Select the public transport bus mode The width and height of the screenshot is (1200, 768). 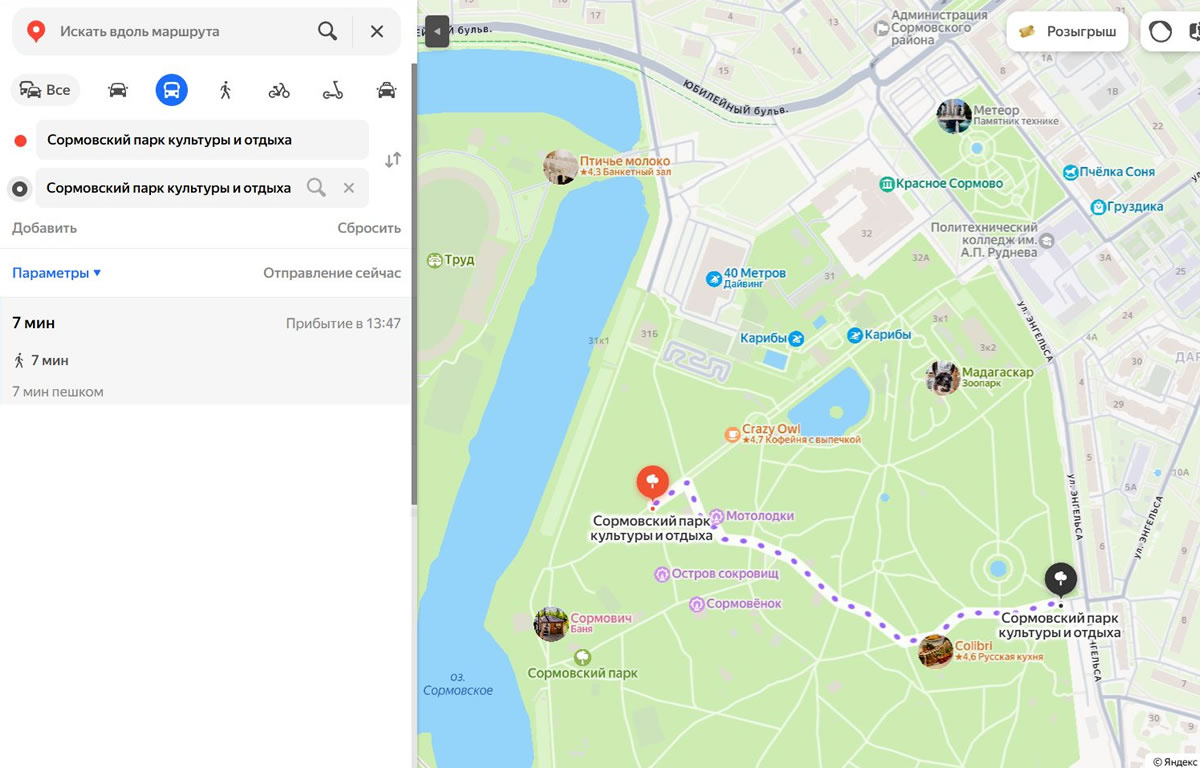point(171,90)
